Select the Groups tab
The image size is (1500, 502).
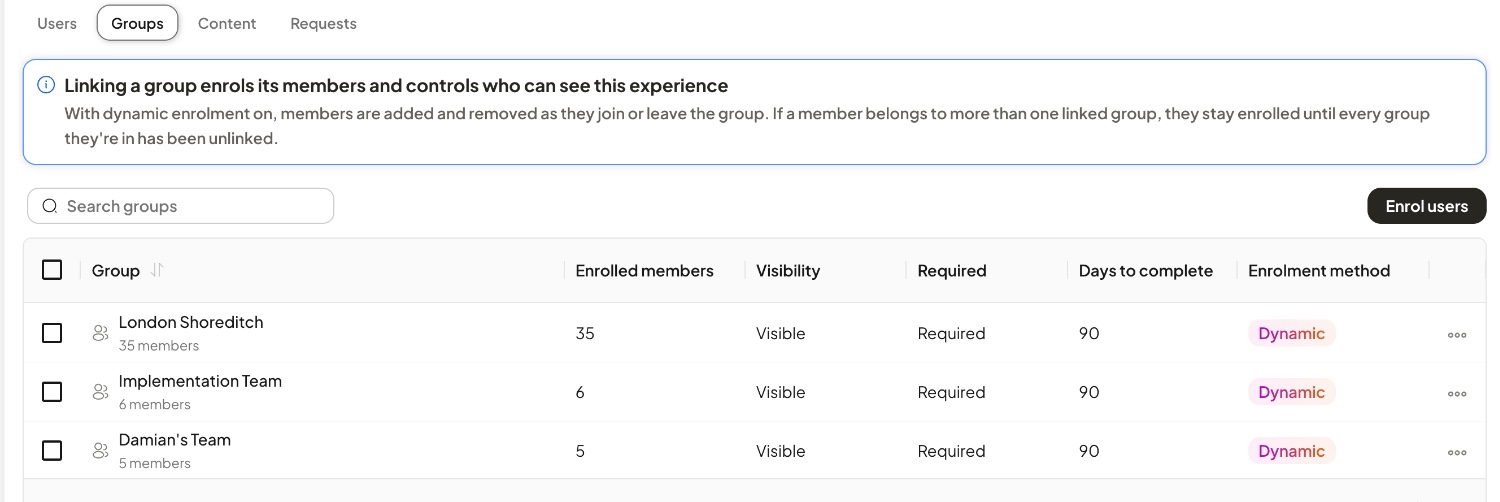click(x=137, y=23)
